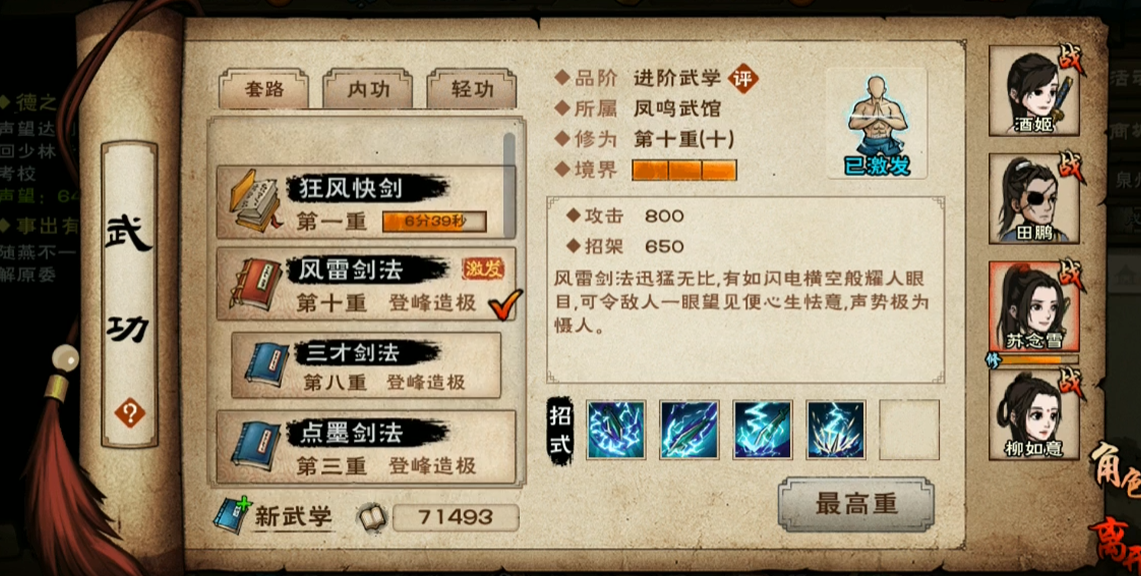Switch to the 轻功 tab
The image size is (1141, 576).
(472, 89)
